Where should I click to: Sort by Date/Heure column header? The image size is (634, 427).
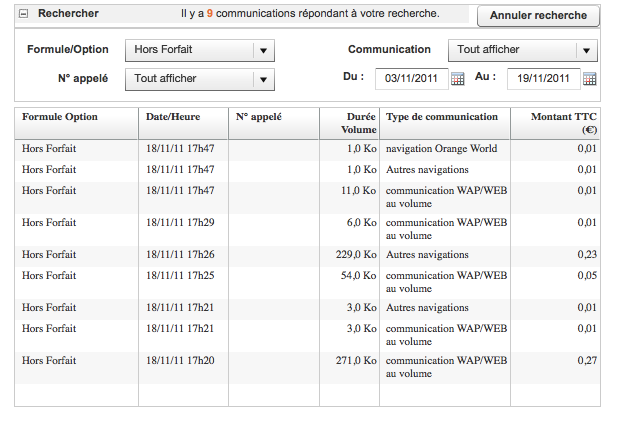173,117
